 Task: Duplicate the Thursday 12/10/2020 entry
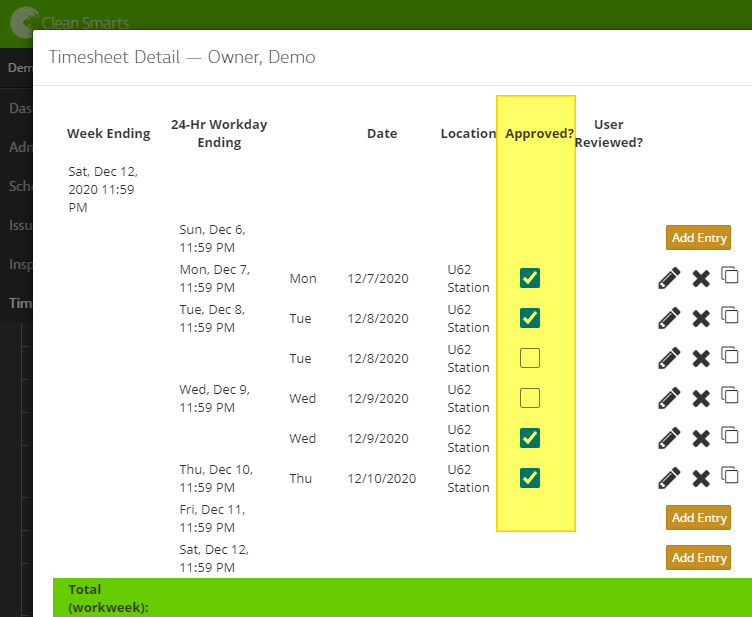pos(730,475)
